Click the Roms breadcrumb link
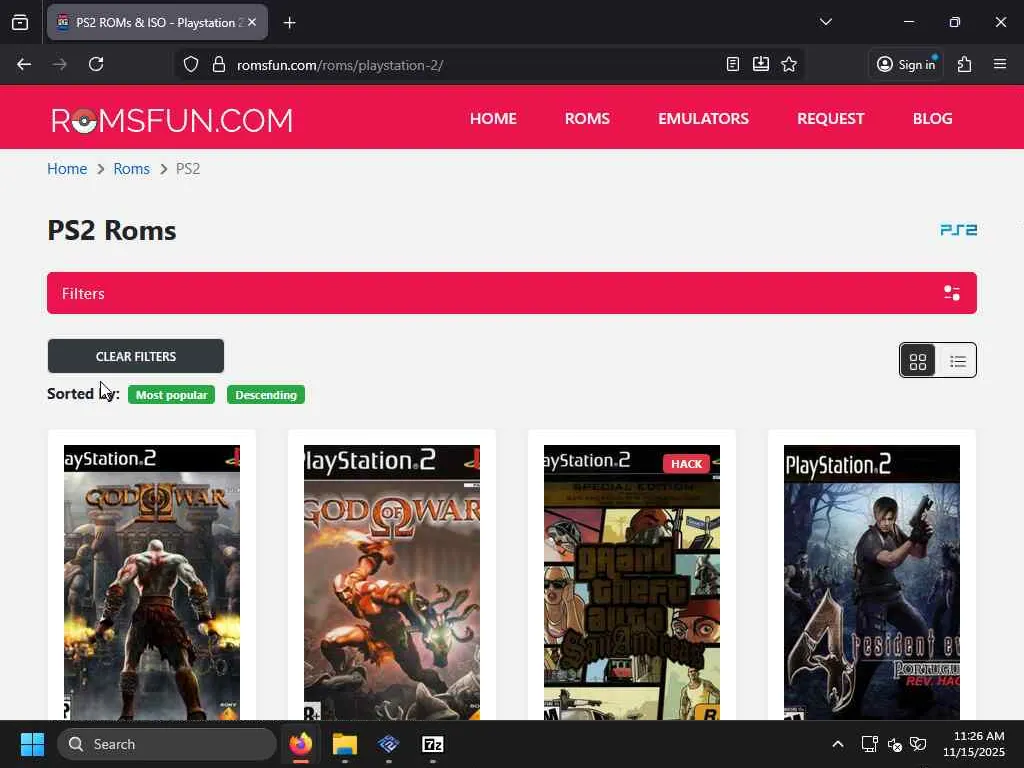The image size is (1024, 768). coord(131,168)
